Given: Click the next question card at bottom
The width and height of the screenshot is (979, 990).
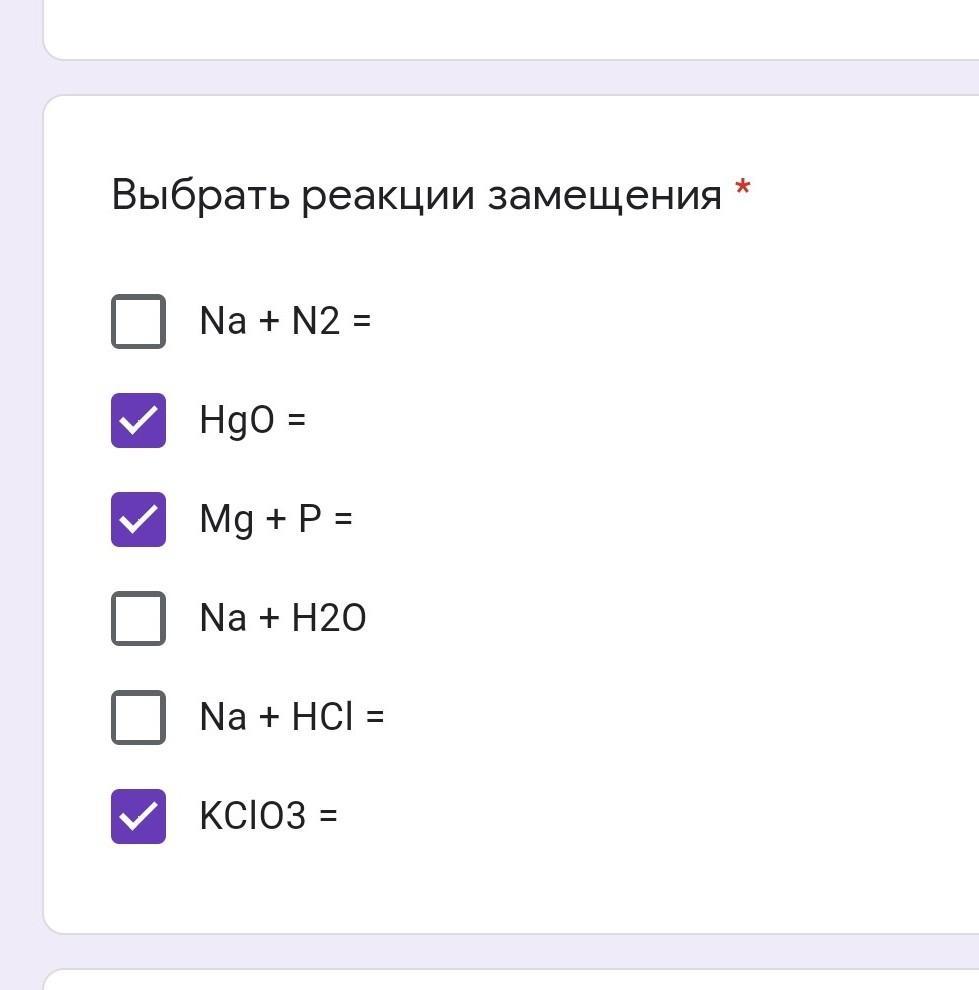Looking at the screenshot, I should coord(500,980).
